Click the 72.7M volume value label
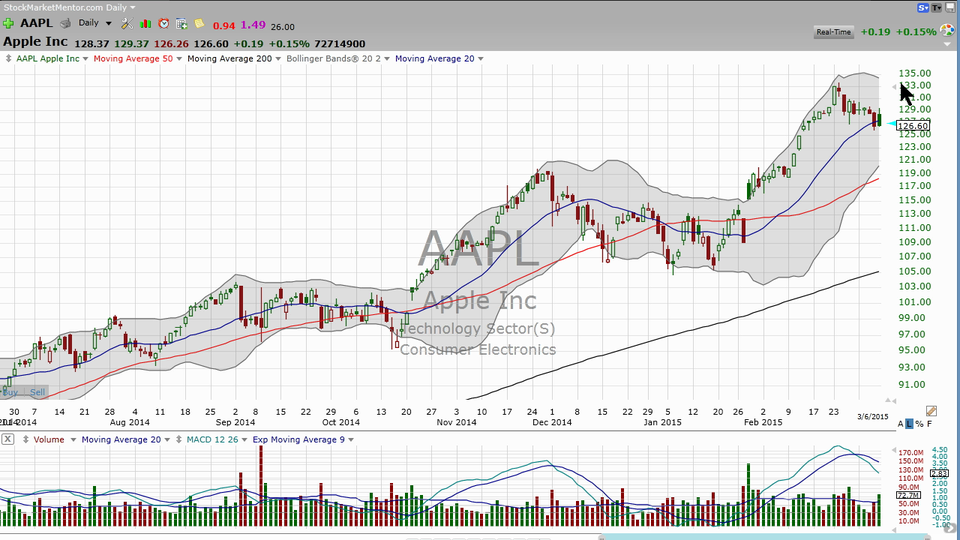The width and height of the screenshot is (960, 540). [908, 495]
